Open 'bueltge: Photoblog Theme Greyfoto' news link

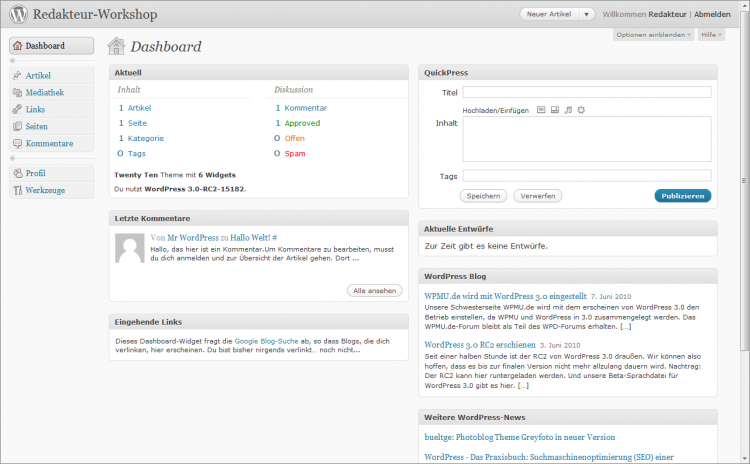tap(520, 437)
